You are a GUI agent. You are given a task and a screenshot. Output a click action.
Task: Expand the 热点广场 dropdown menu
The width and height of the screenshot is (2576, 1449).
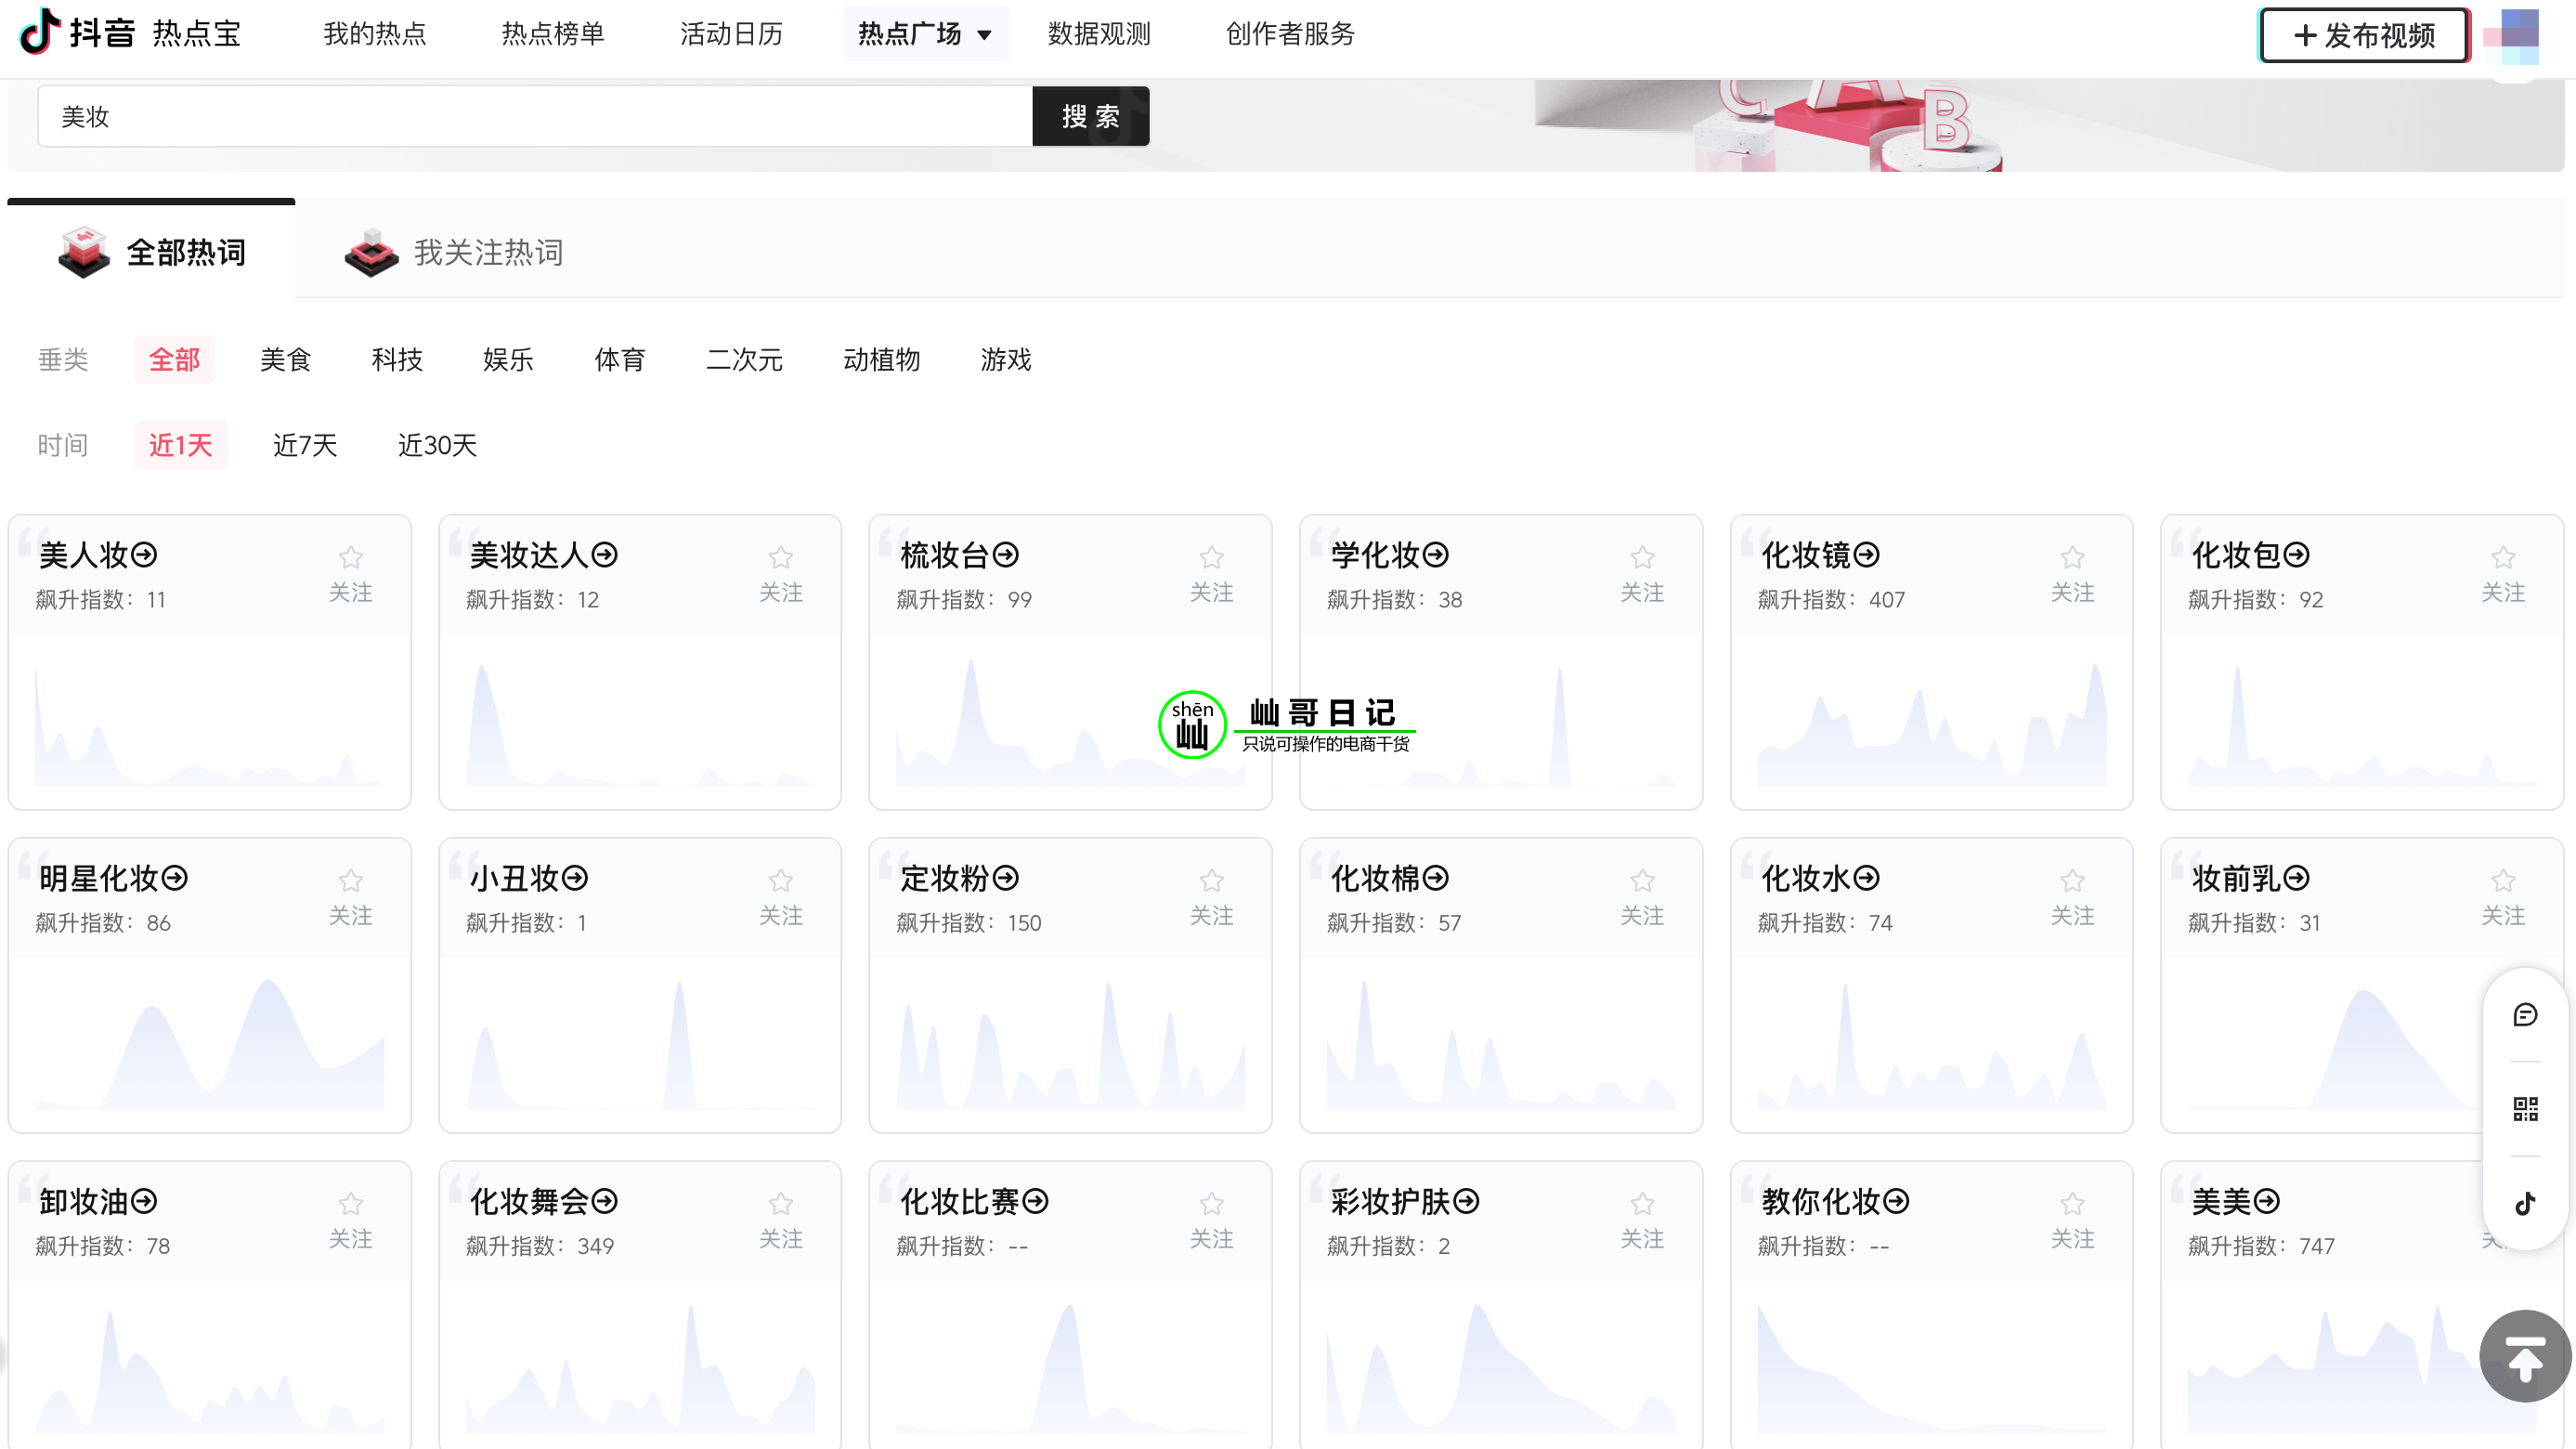pos(924,34)
